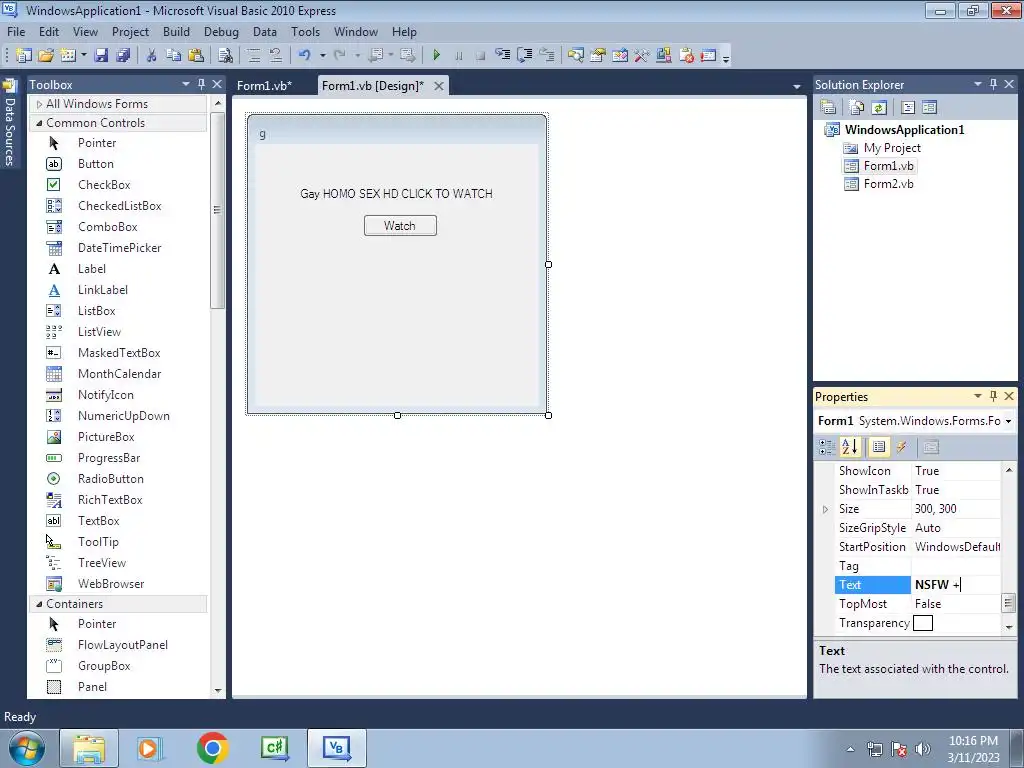
Task: Click the Text property value field
Action: 956,584
